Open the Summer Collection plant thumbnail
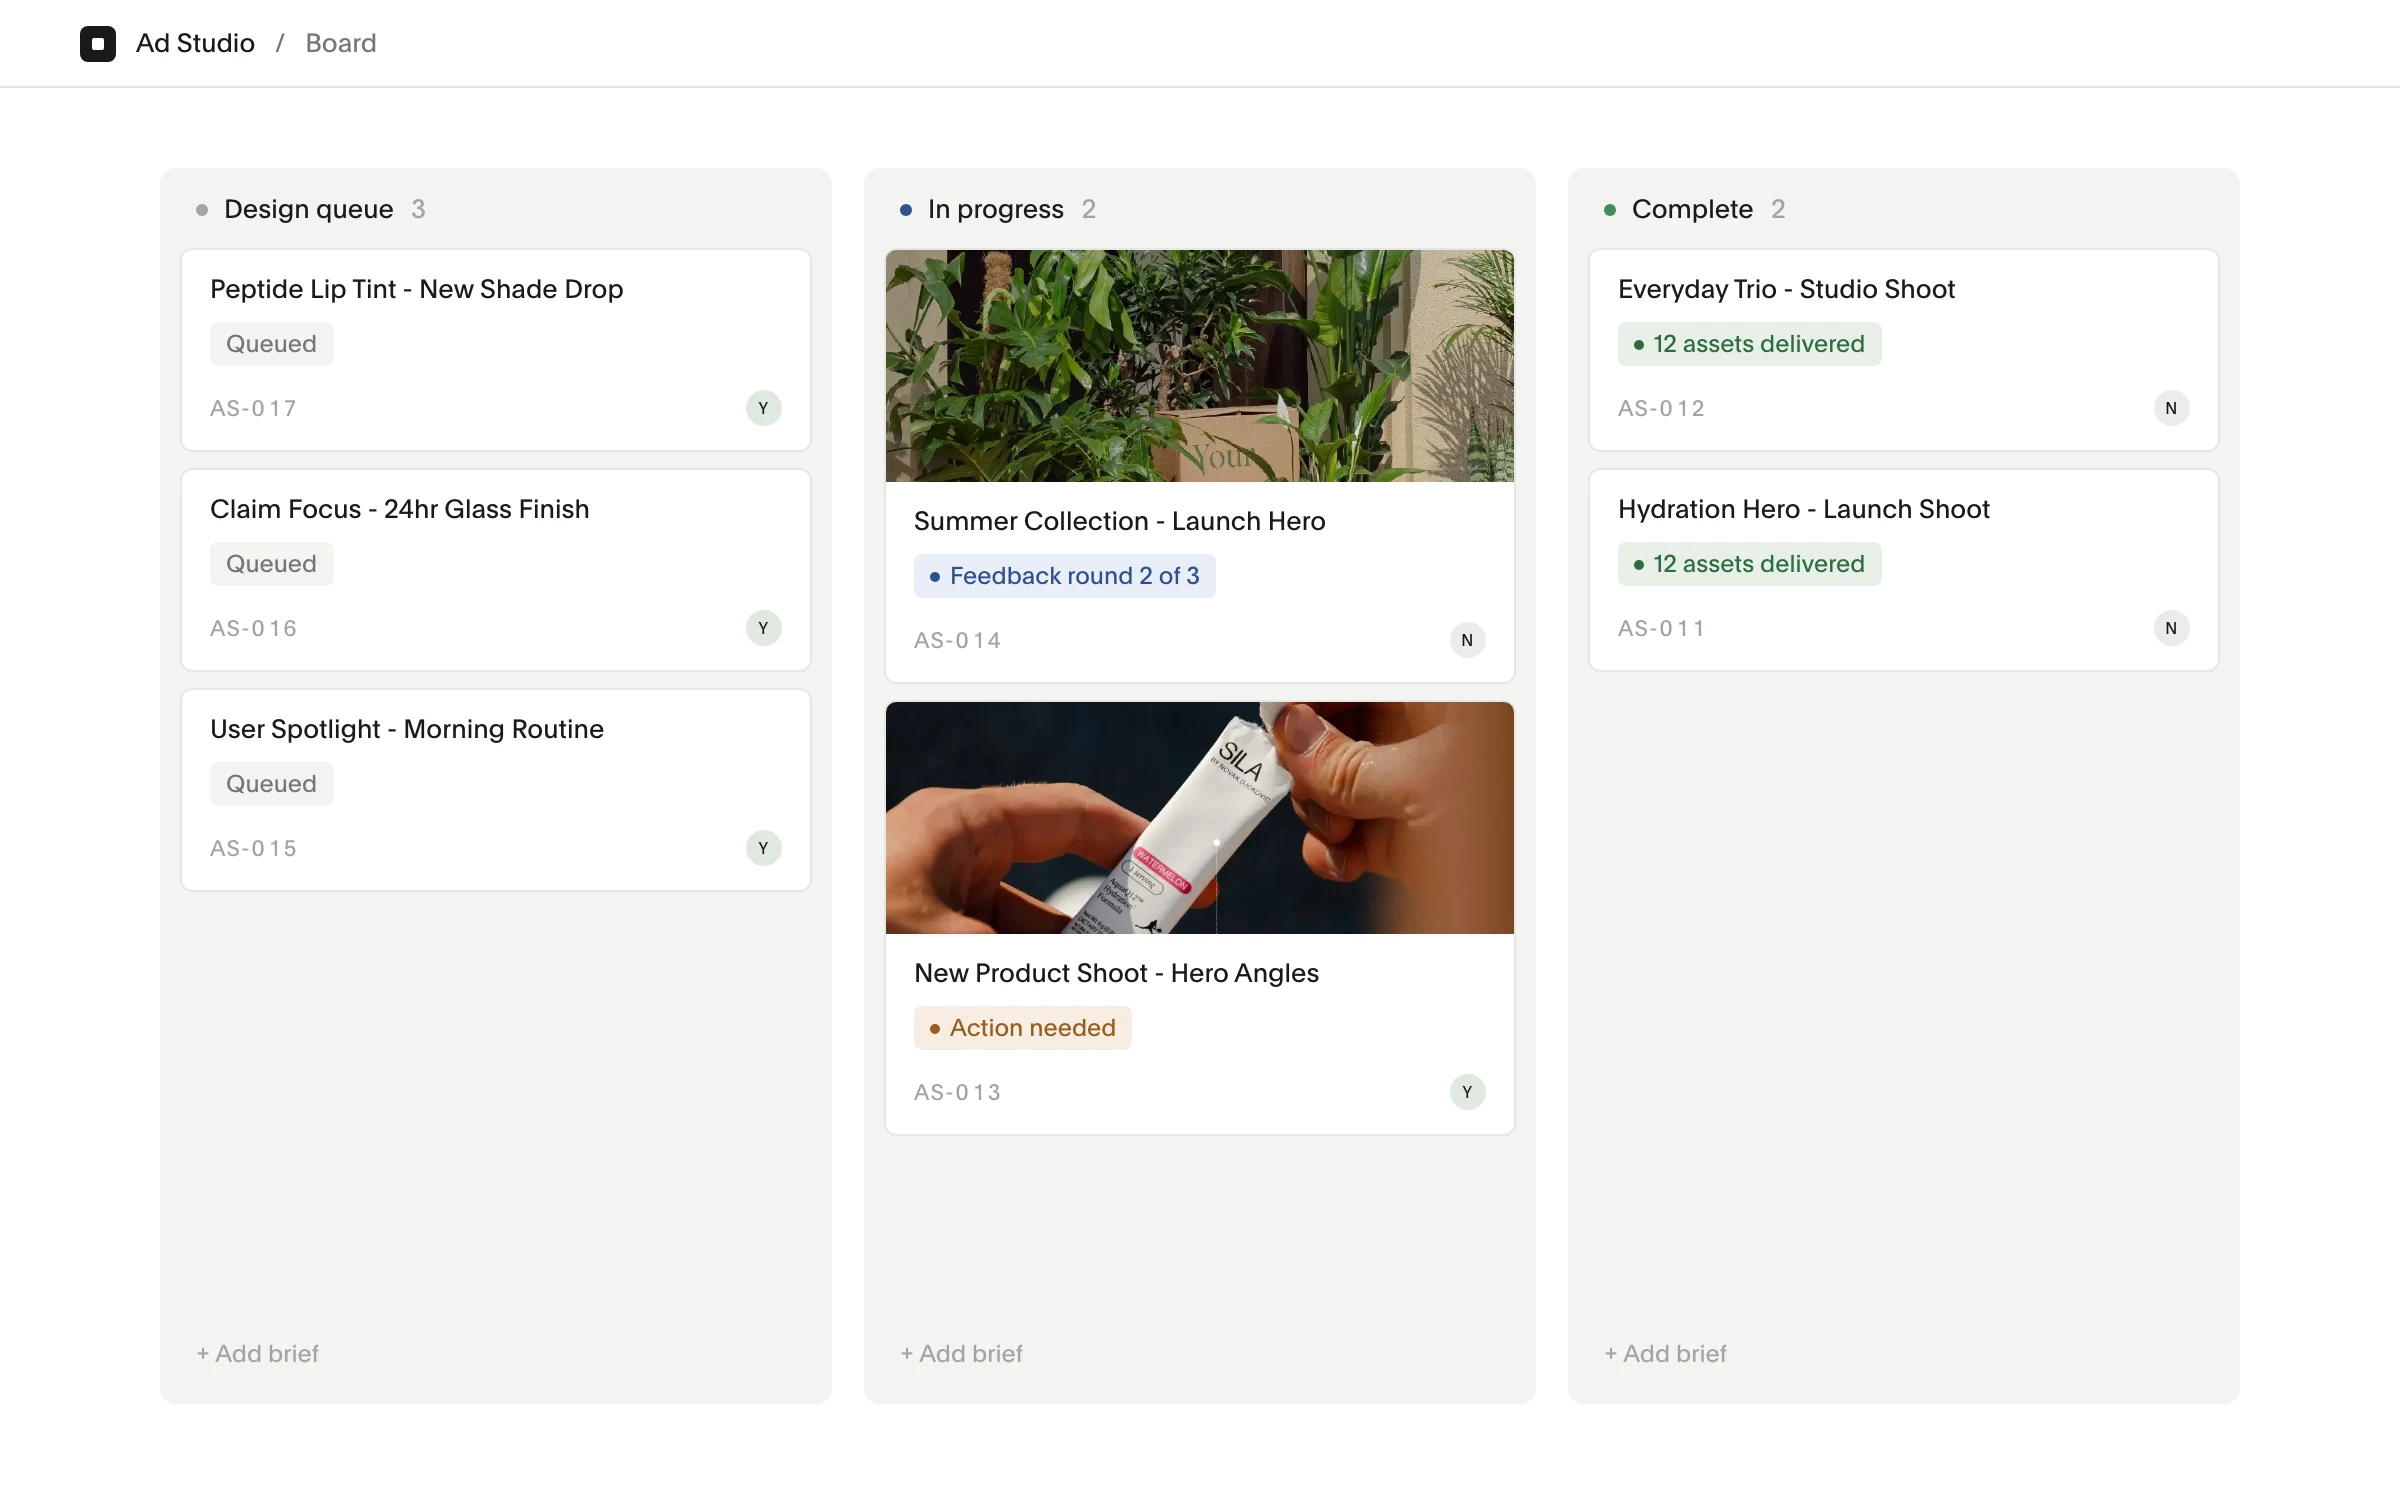Viewport: 2400px width, 1500px height. (x=1200, y=366)
